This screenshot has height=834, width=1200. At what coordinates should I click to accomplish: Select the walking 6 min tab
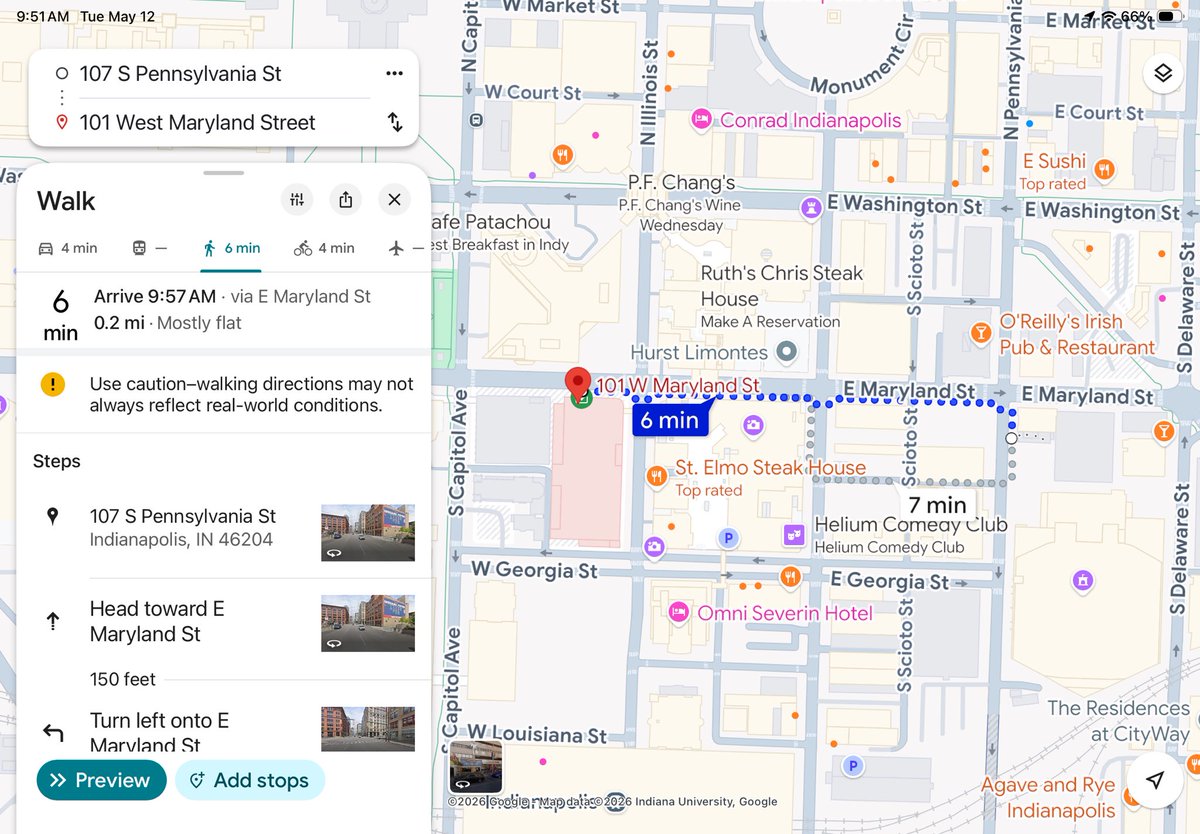pos(231,248)
